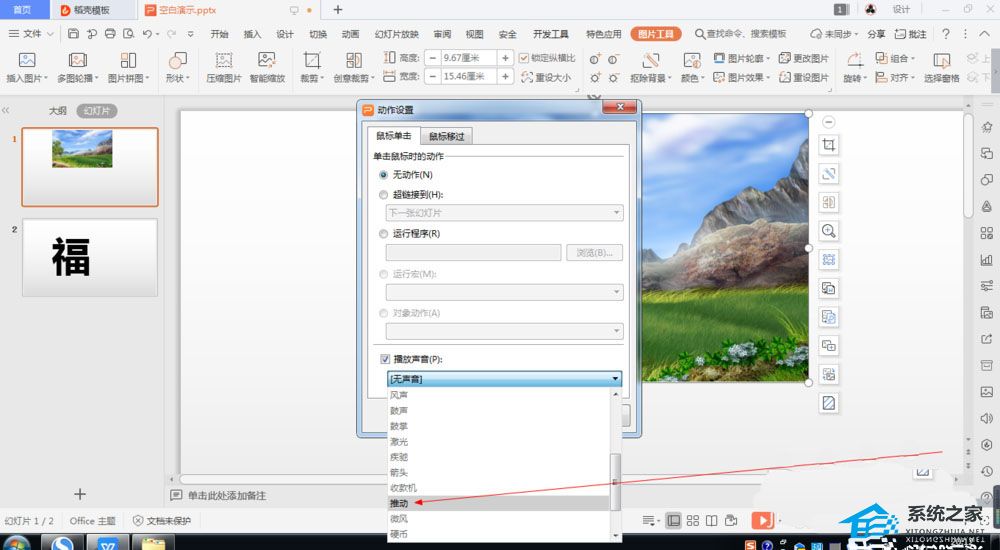Click the crop icon in floating picture toolbar

[x=828, y=146]
